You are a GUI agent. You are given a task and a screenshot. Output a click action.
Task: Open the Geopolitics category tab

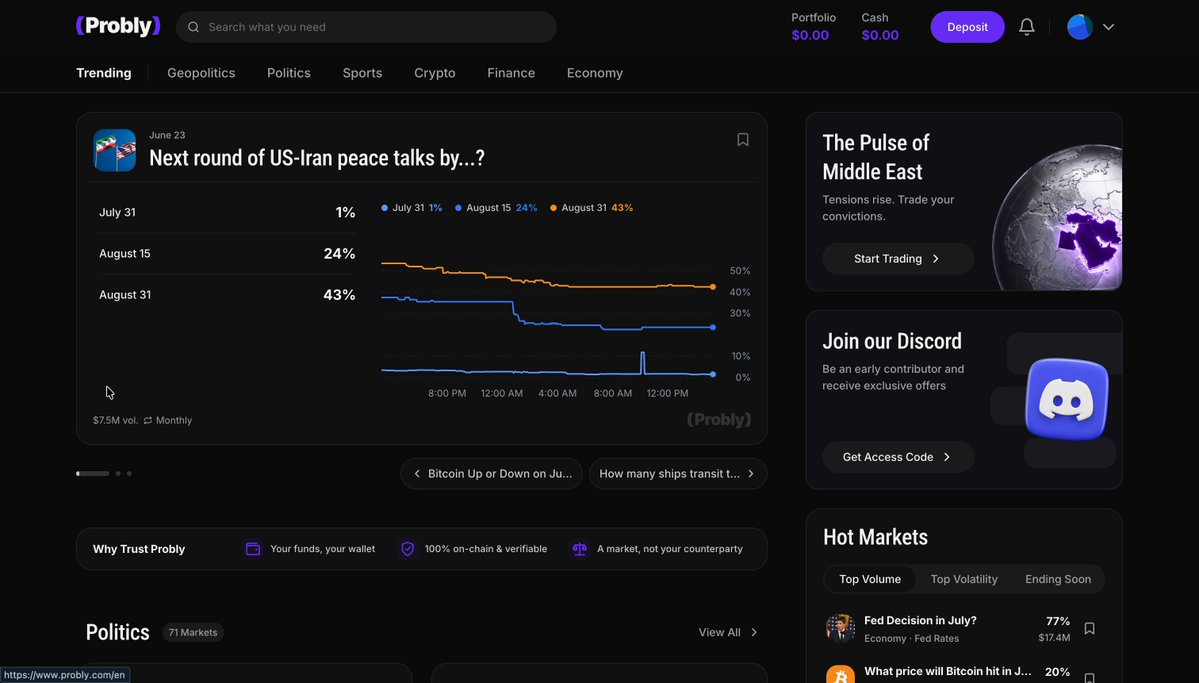[x=201, y=73]
